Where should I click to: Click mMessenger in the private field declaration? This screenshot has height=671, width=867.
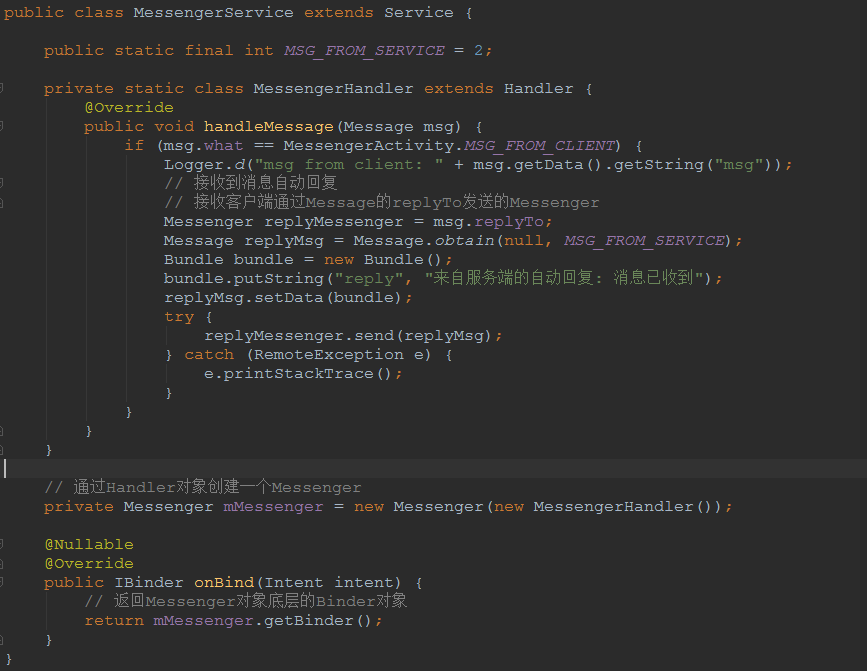[x=273, y=507]
